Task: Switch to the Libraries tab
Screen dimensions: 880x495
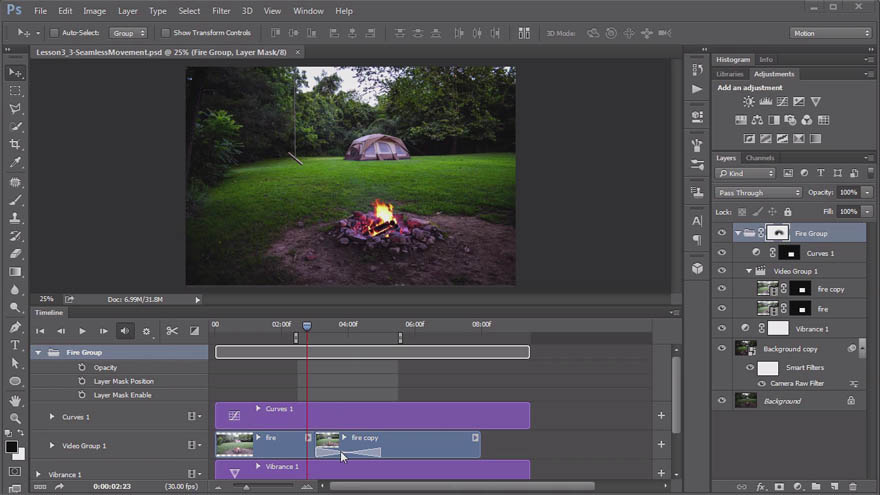Action: click(730, 74)
